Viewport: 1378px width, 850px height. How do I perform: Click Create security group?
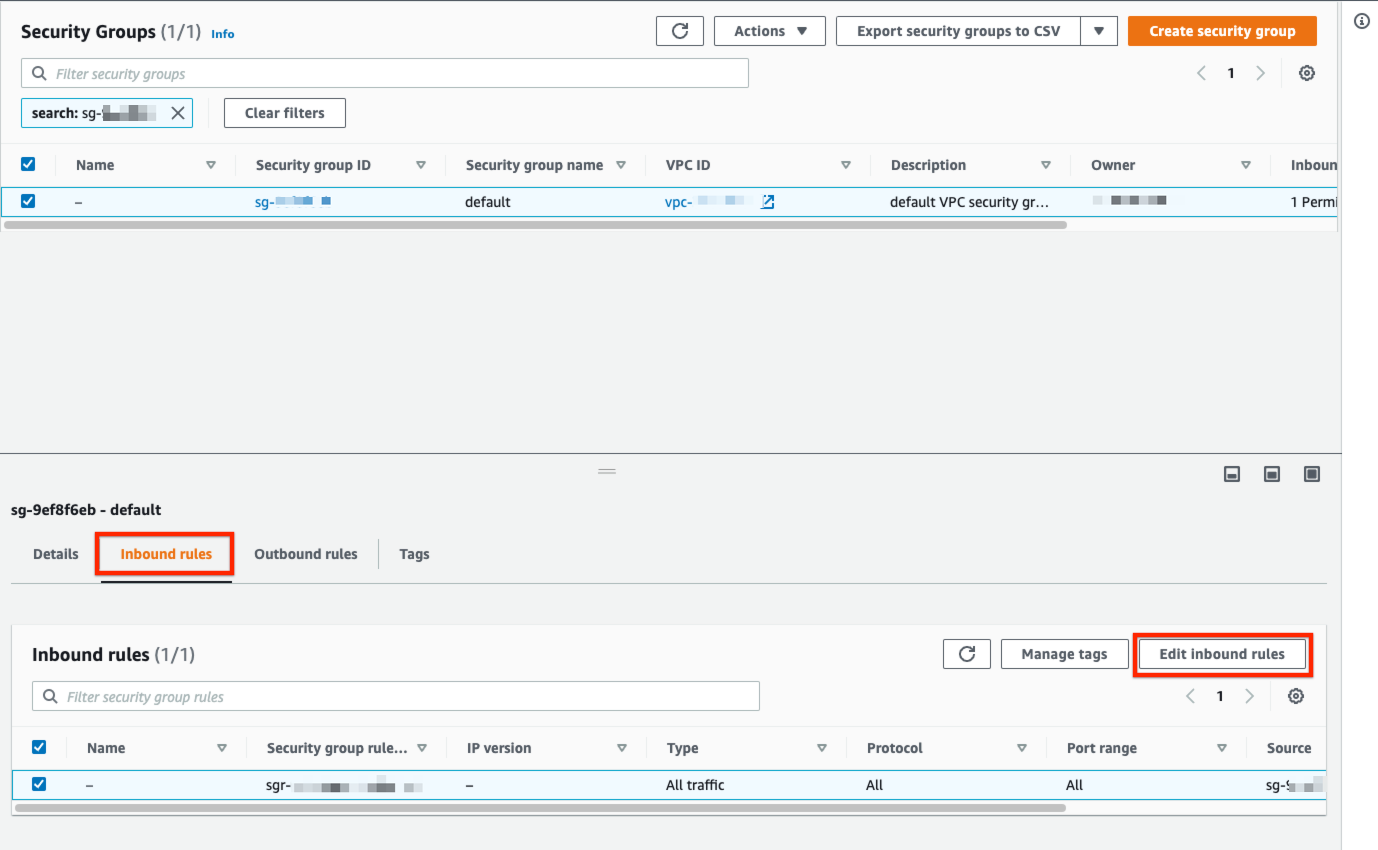pos(1222,30)
